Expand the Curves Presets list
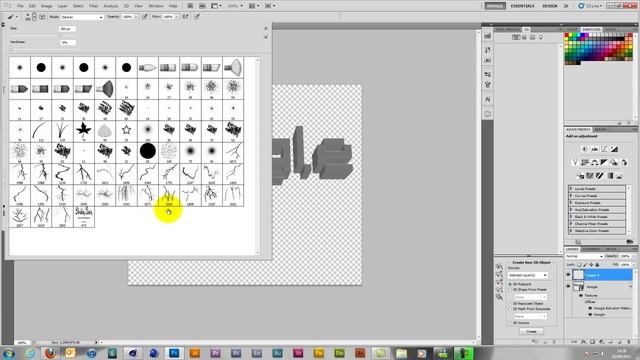640x360 pixels. (571, 196)
